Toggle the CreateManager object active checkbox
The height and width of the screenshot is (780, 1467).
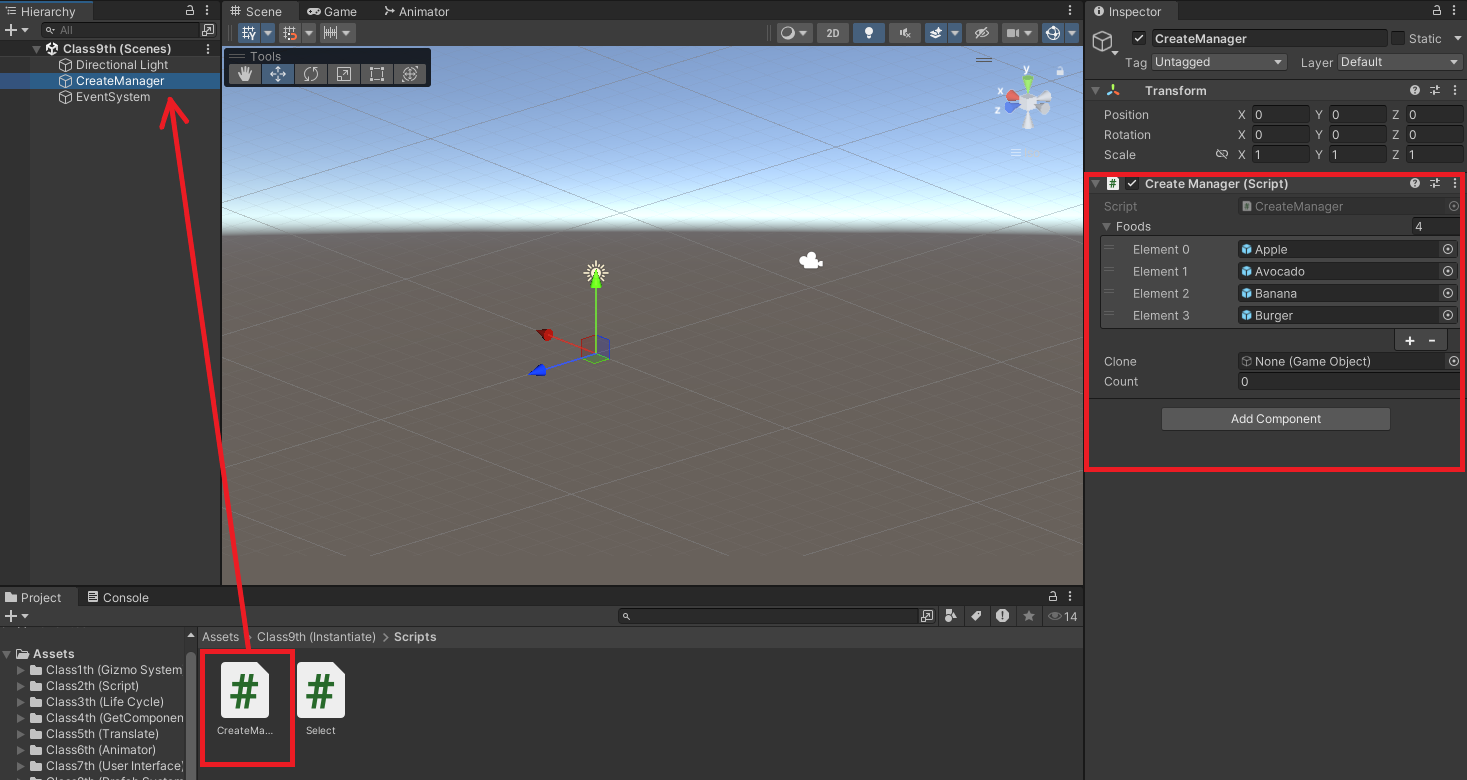tap(1138, 38)
